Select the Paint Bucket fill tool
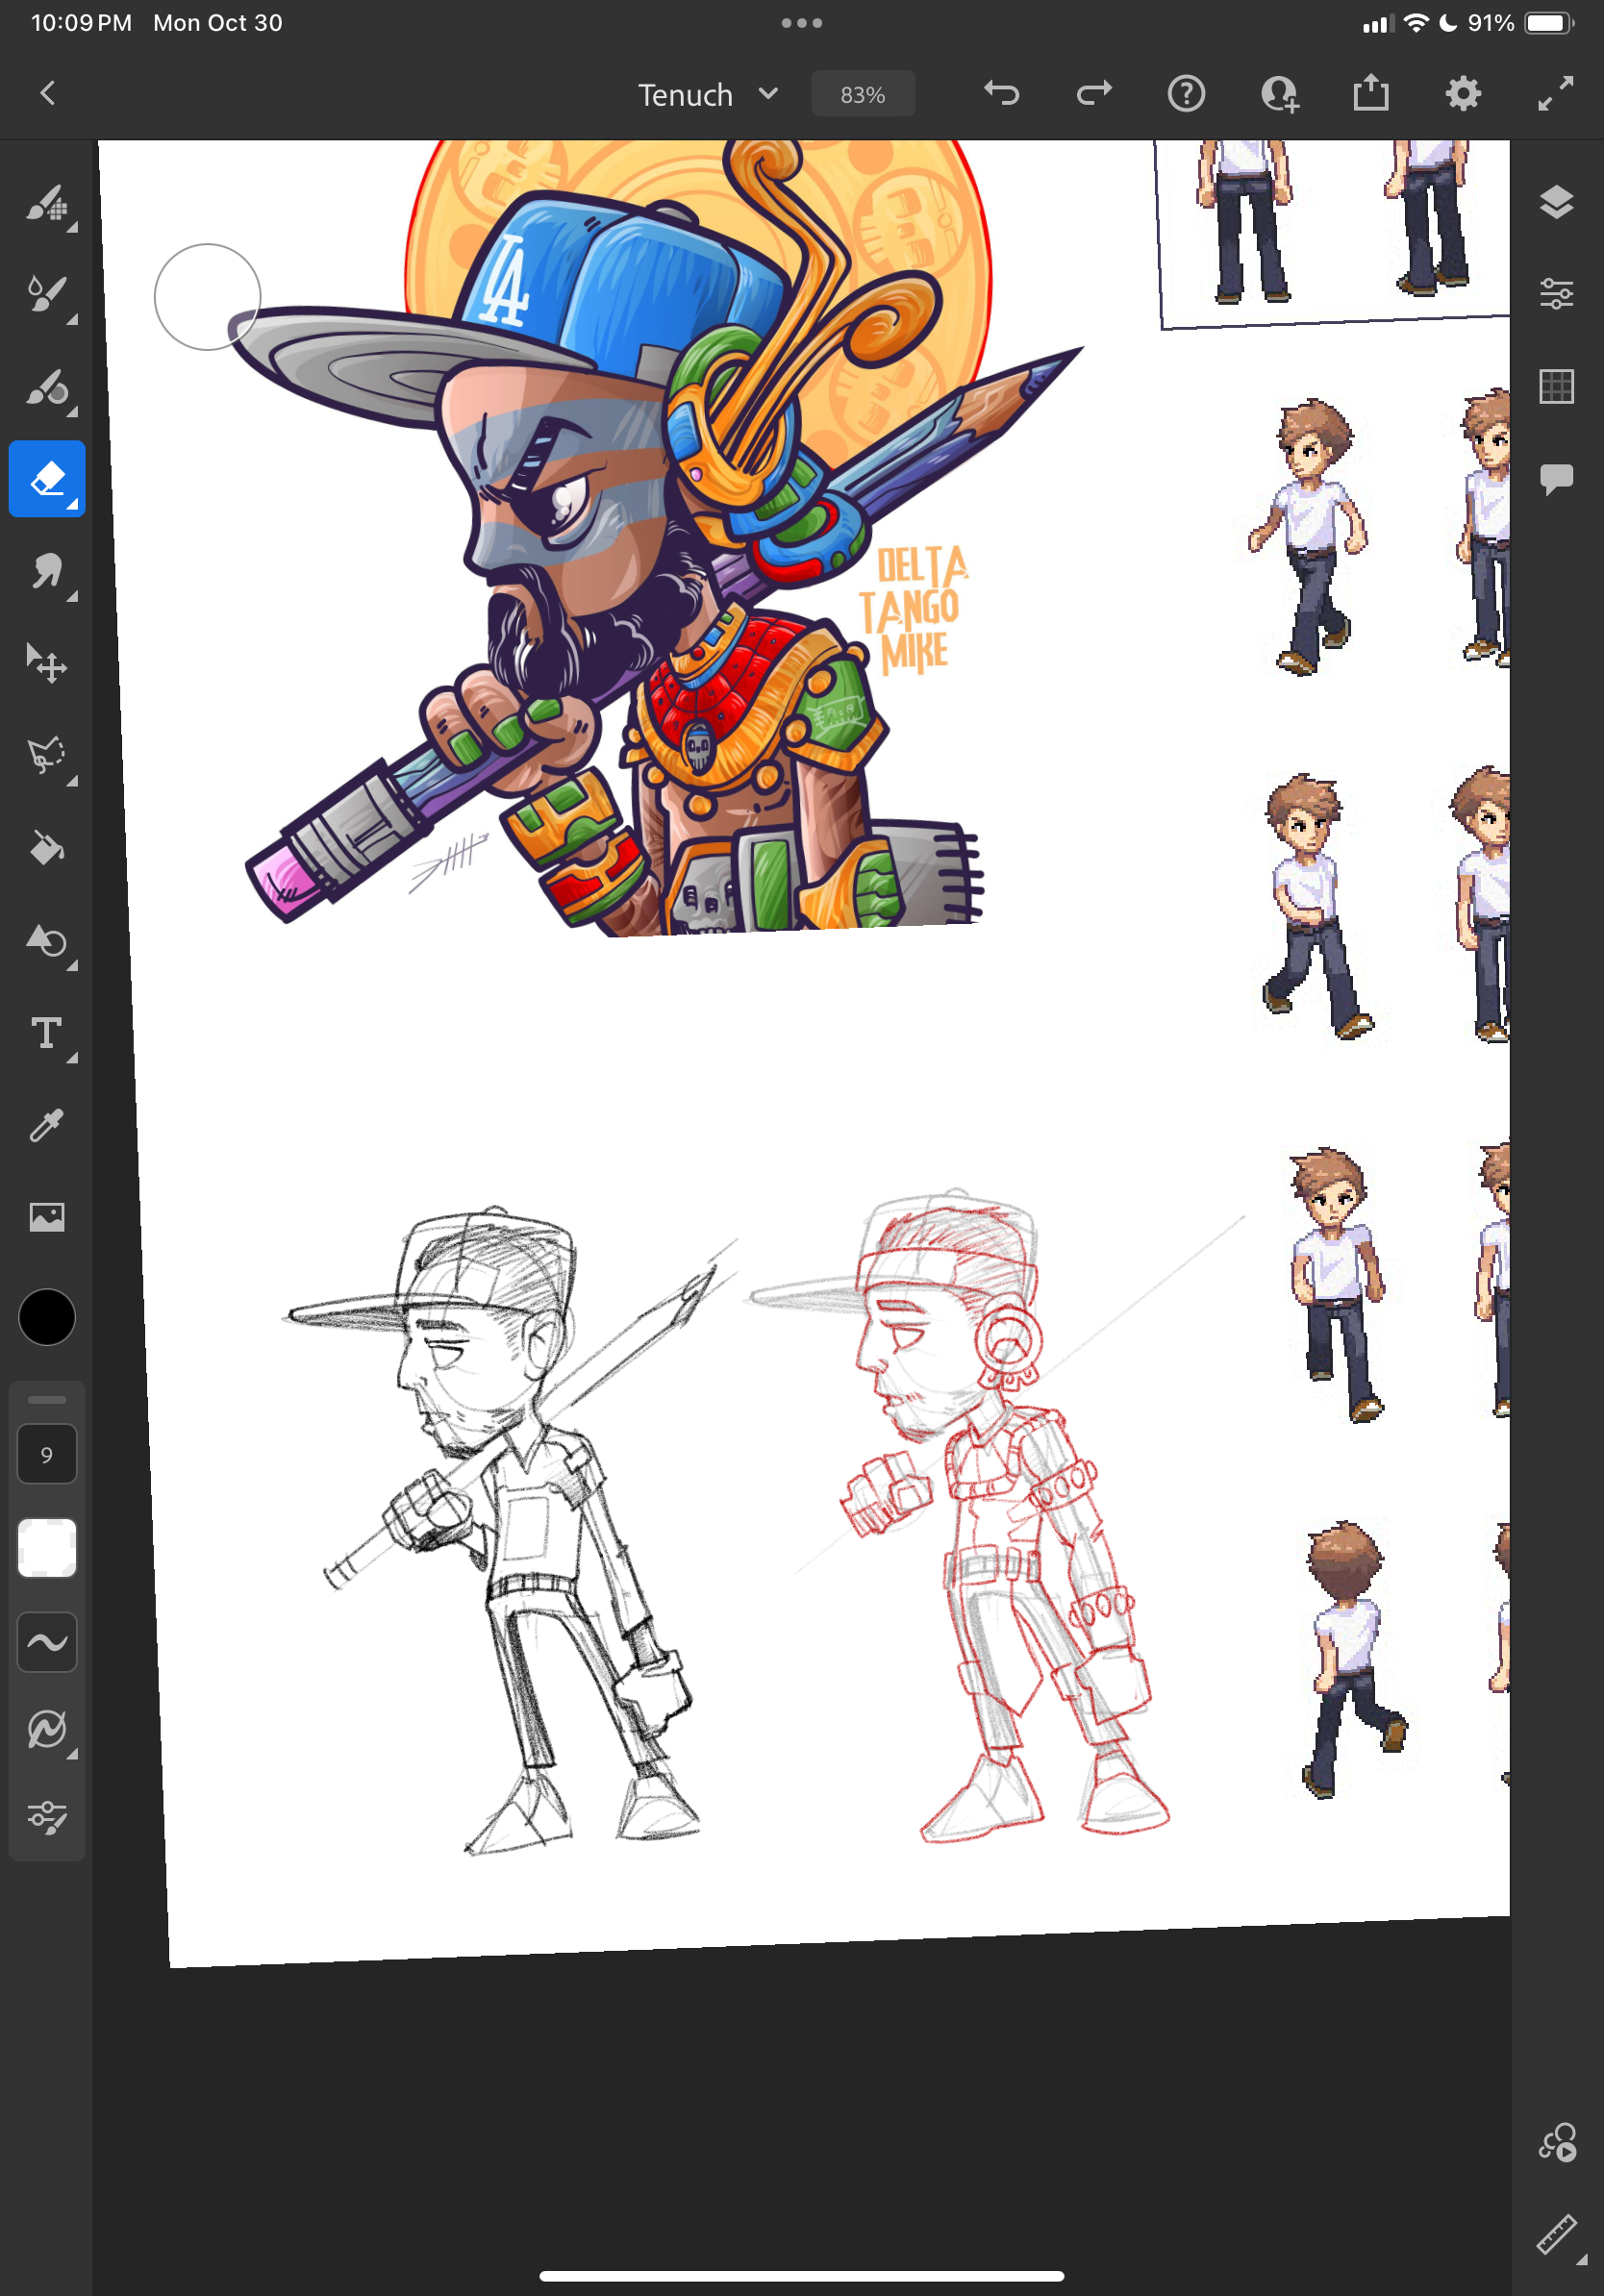 [x=47, y=848]
